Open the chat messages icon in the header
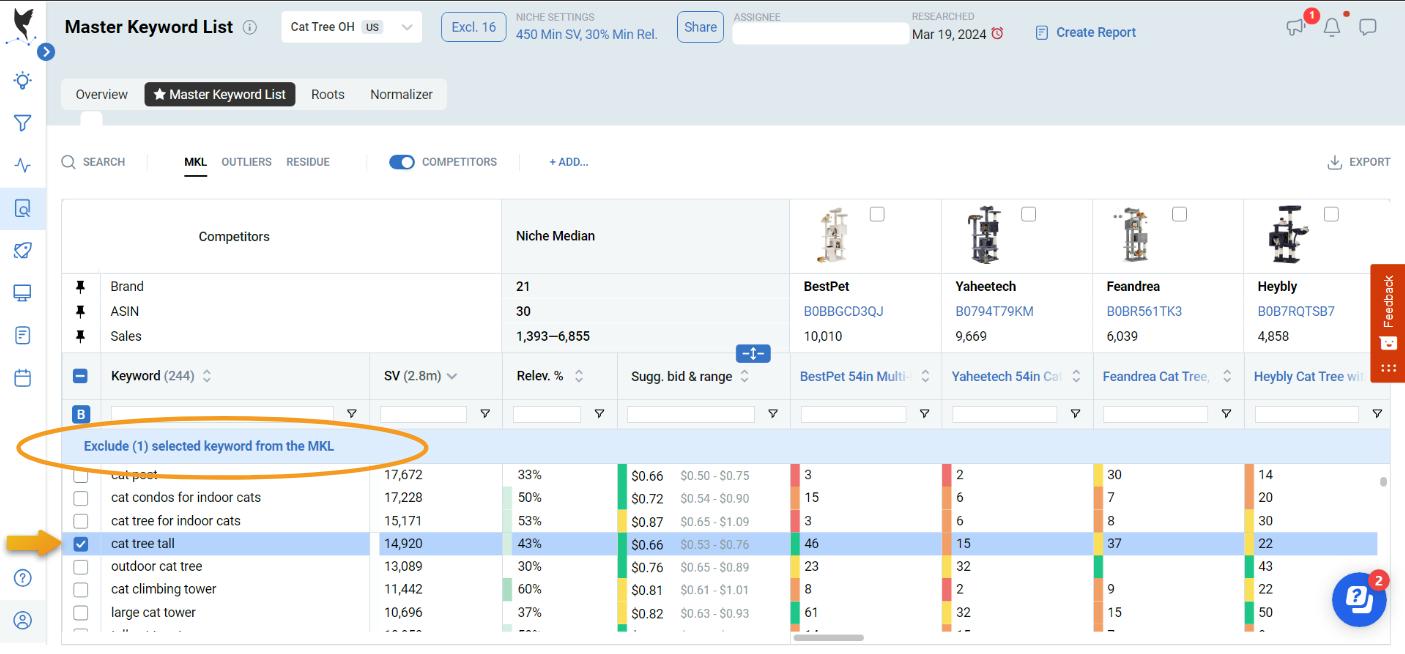Image resolution: width=1405 pixels, height=654 pixels. (1368, 27)
